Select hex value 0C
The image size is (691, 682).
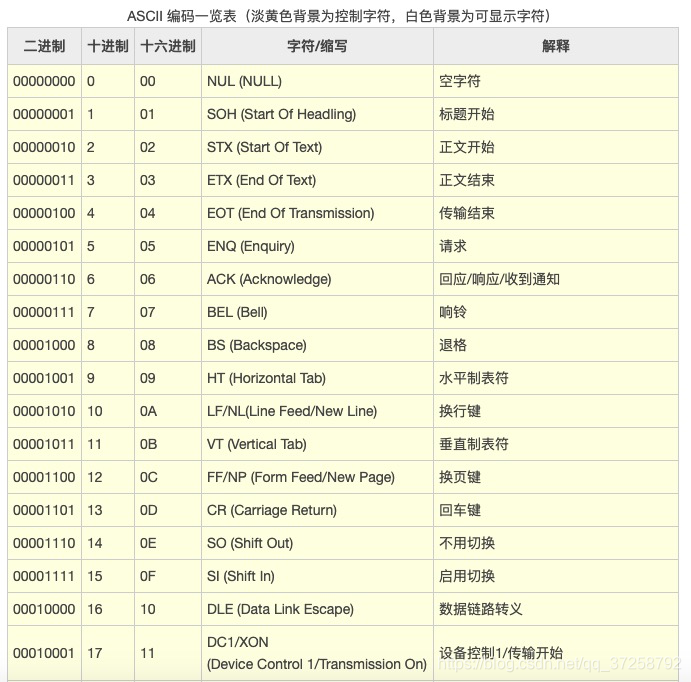(168, 478)
